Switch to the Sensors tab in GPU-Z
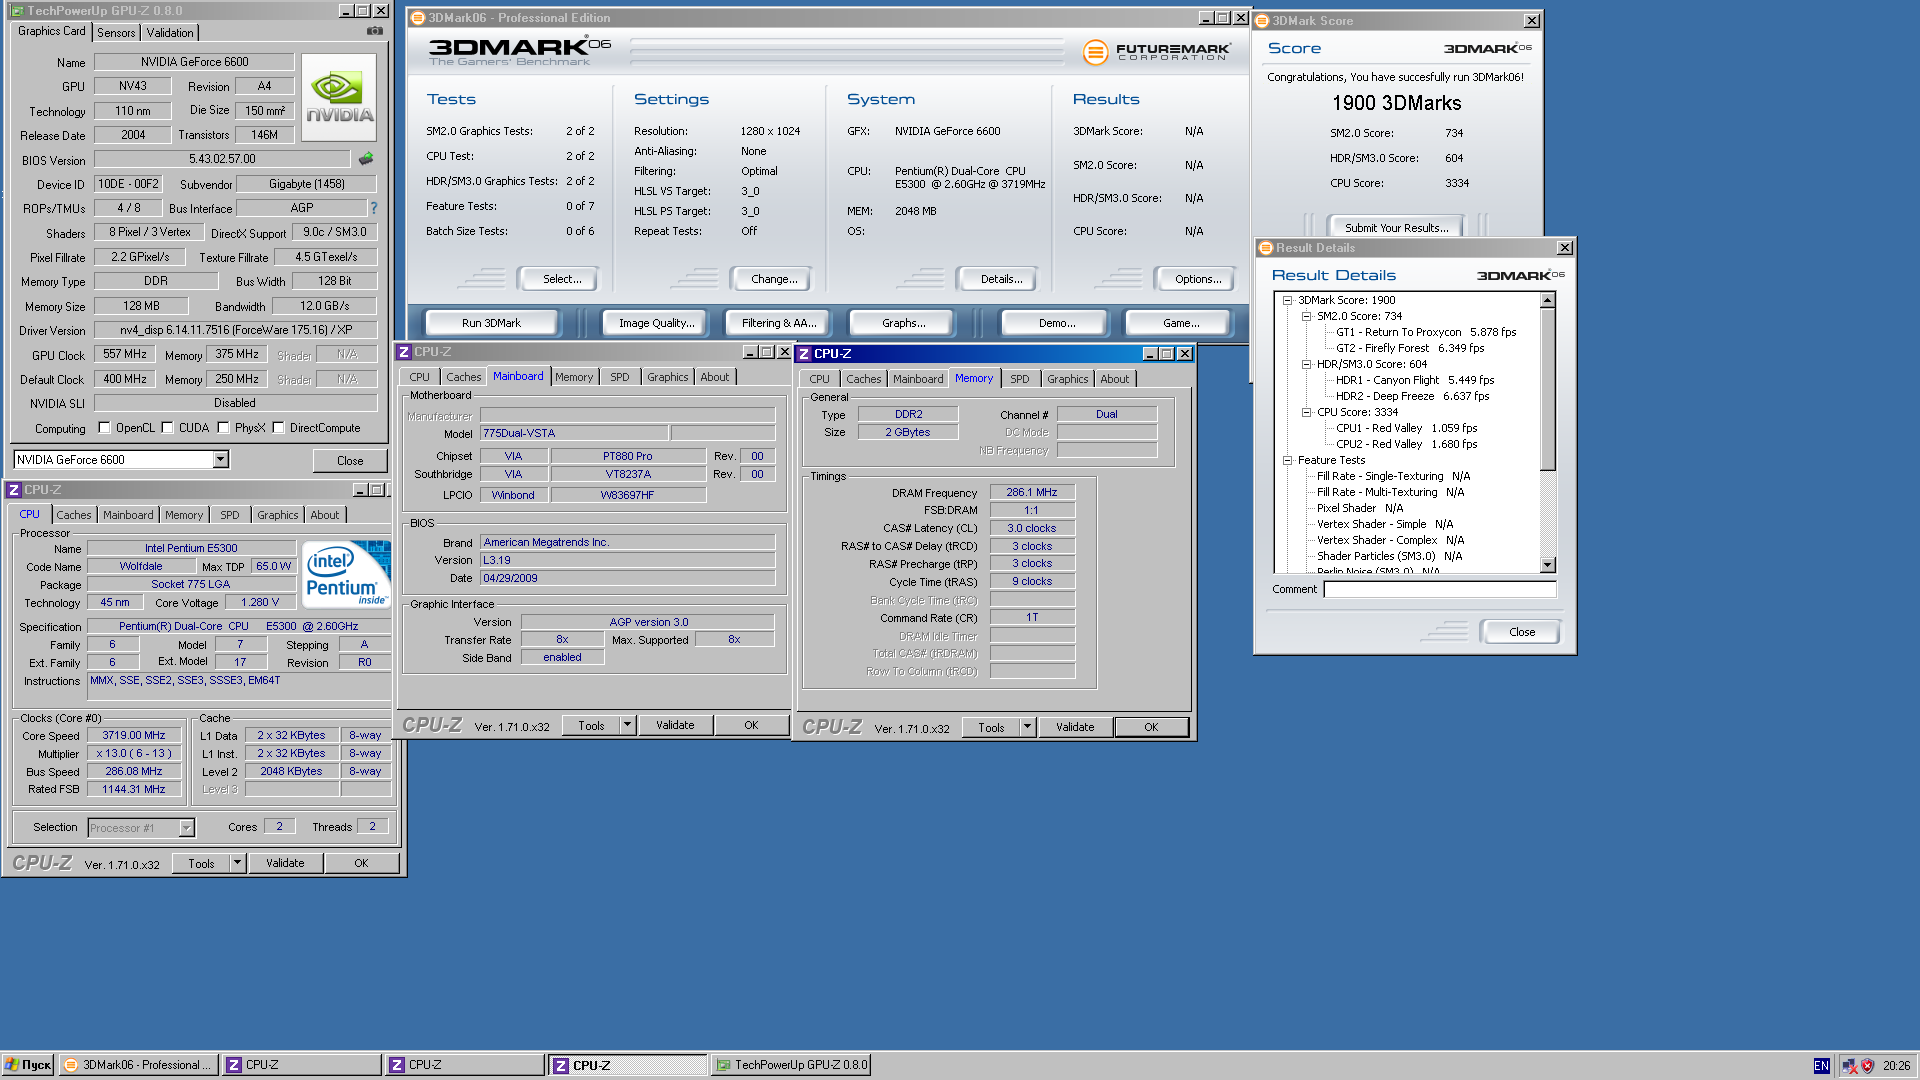Screen dimensions: 1920x1080 116,33
